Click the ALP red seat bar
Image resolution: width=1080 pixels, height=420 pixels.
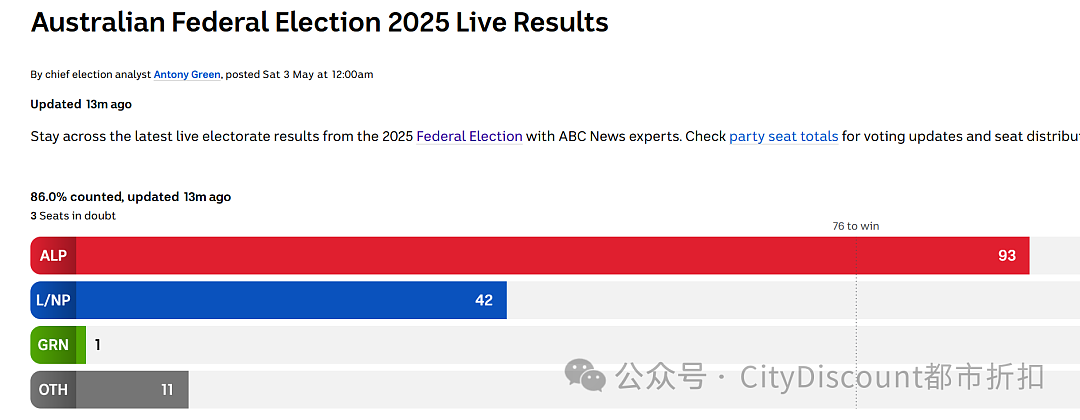click(x=530, y=255)
